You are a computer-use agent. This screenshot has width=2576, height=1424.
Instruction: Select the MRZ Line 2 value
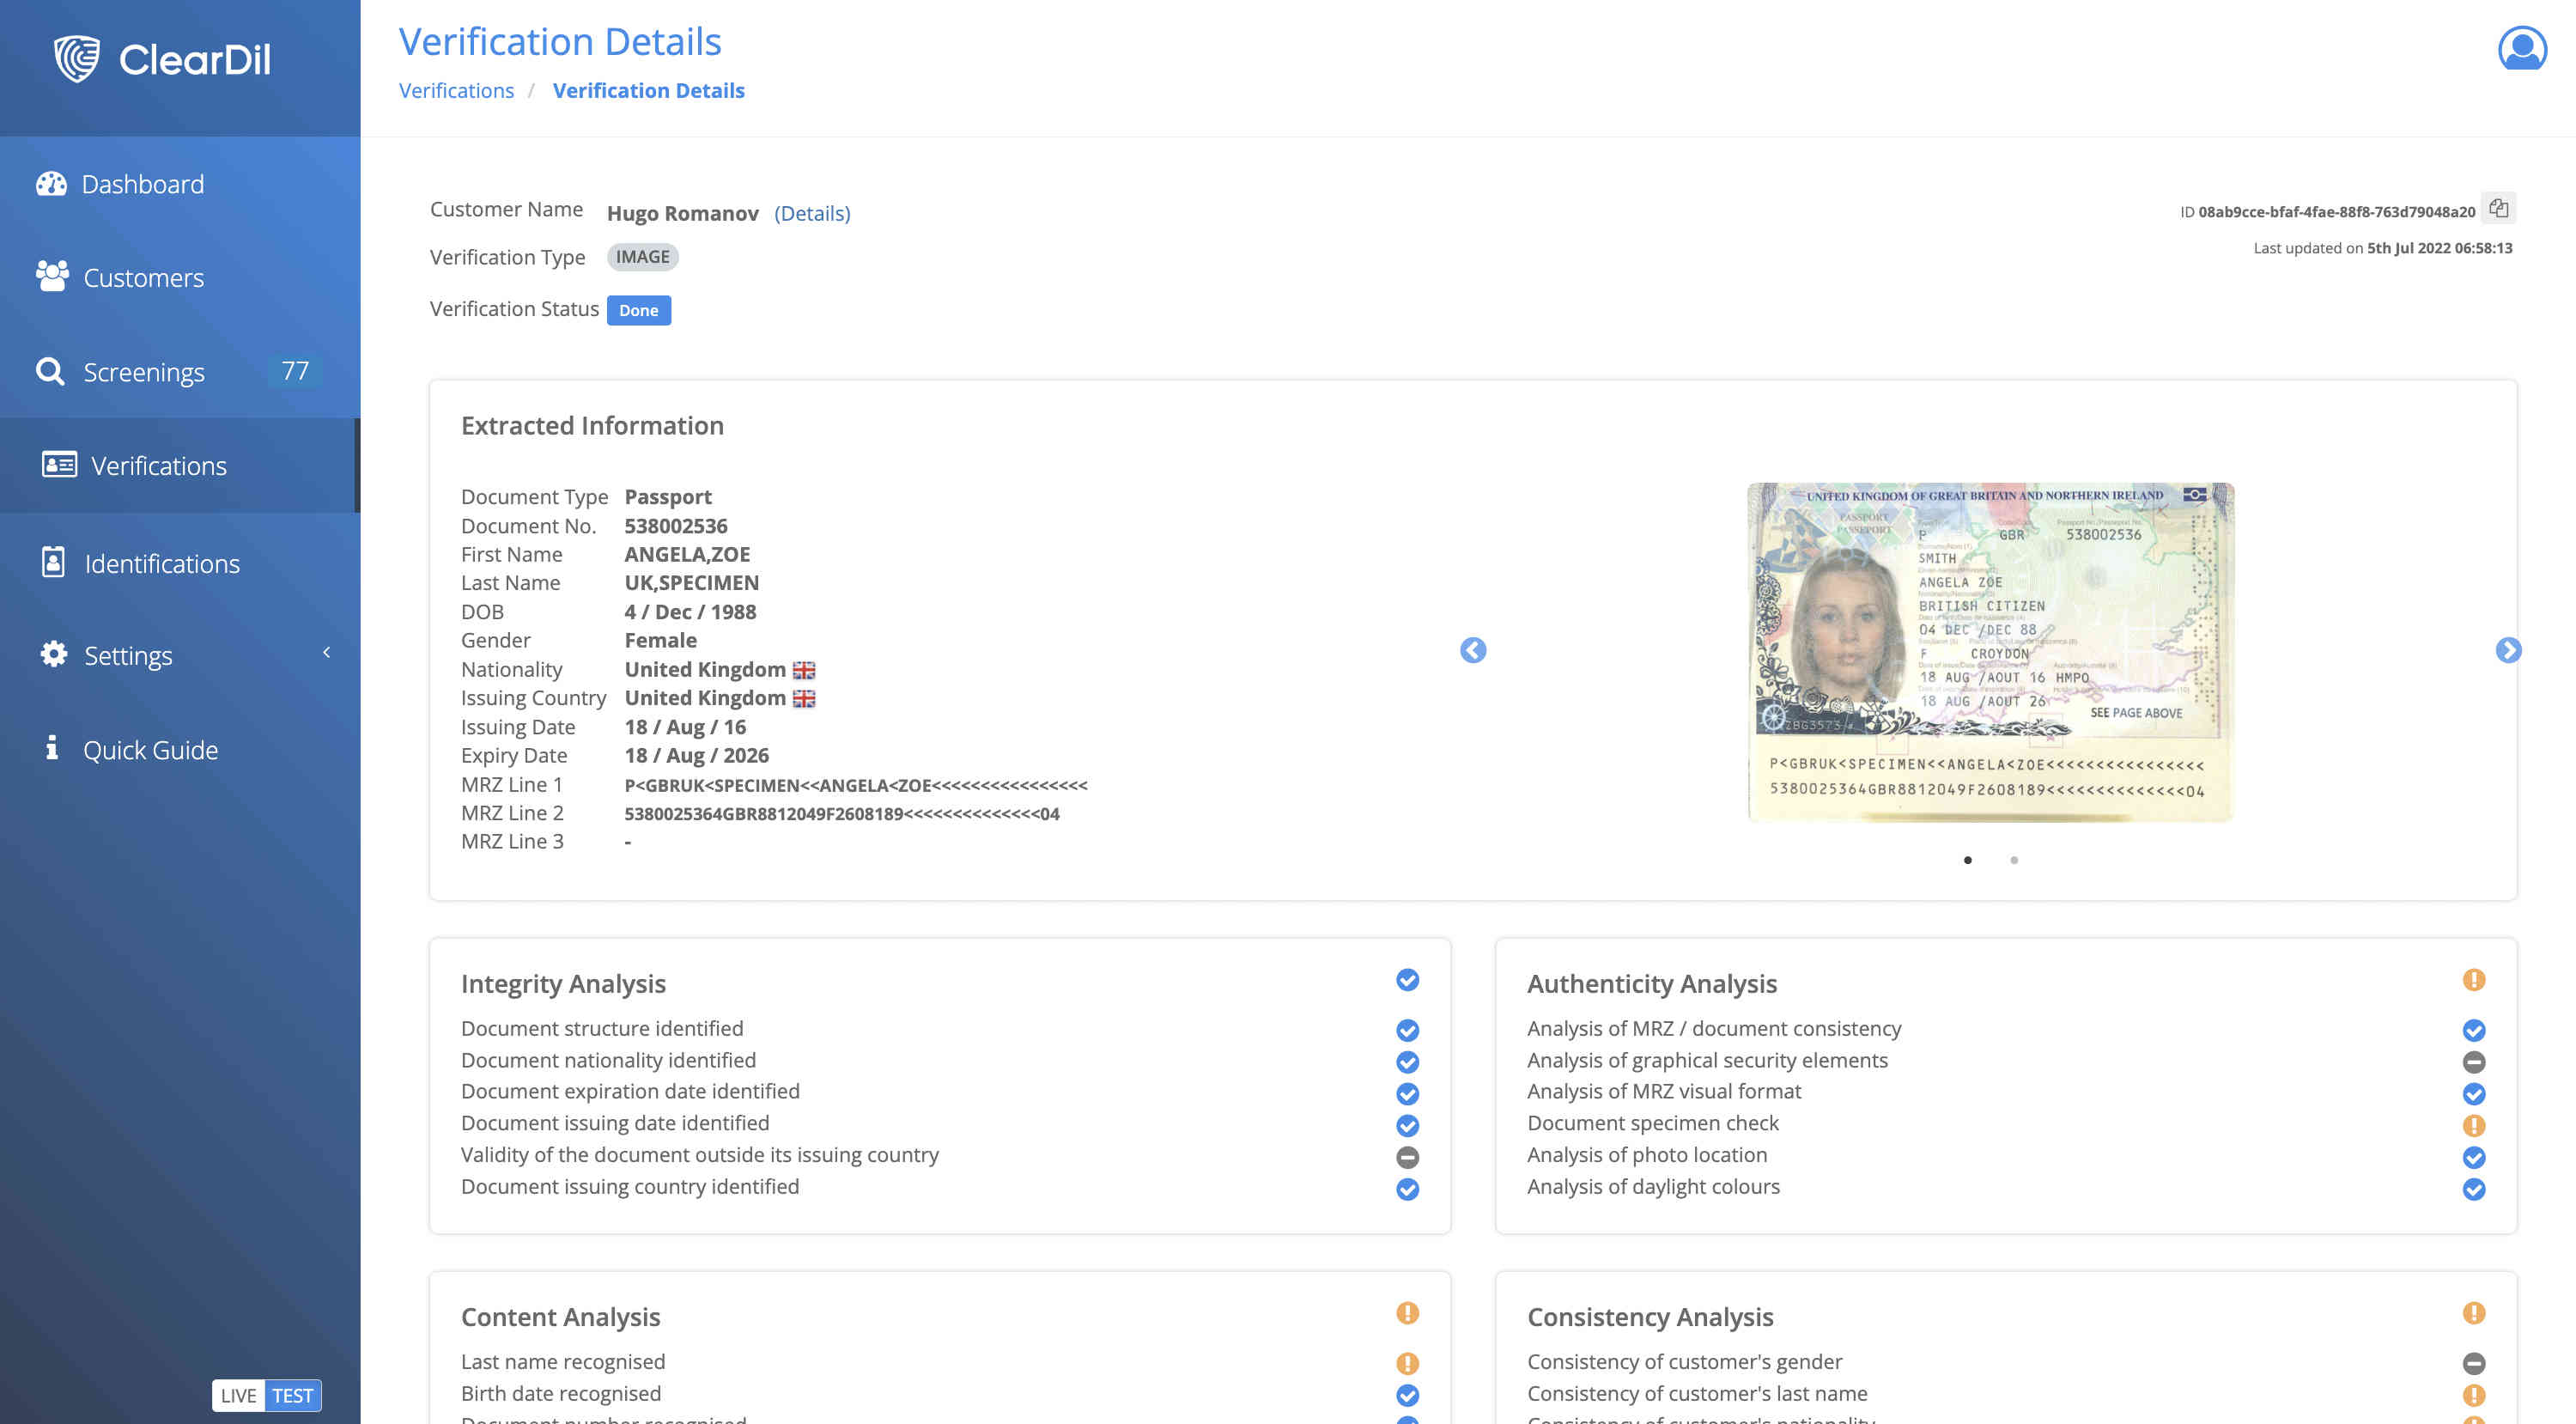pos(841,814)
